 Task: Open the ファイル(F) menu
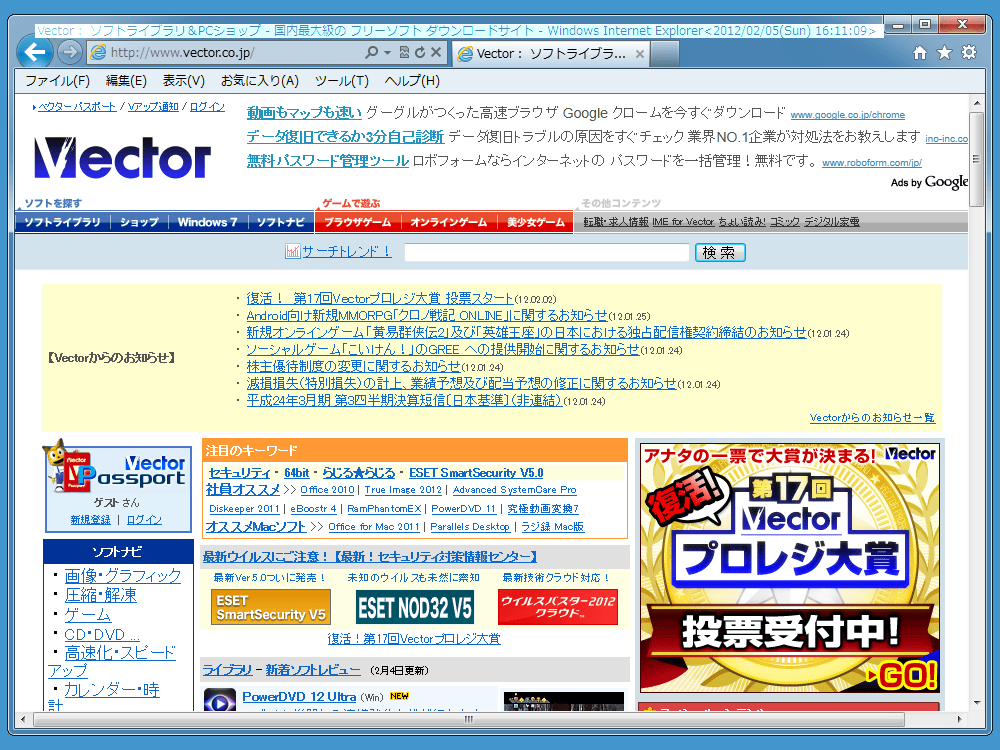pyautogui.click(x=57, y=81)
